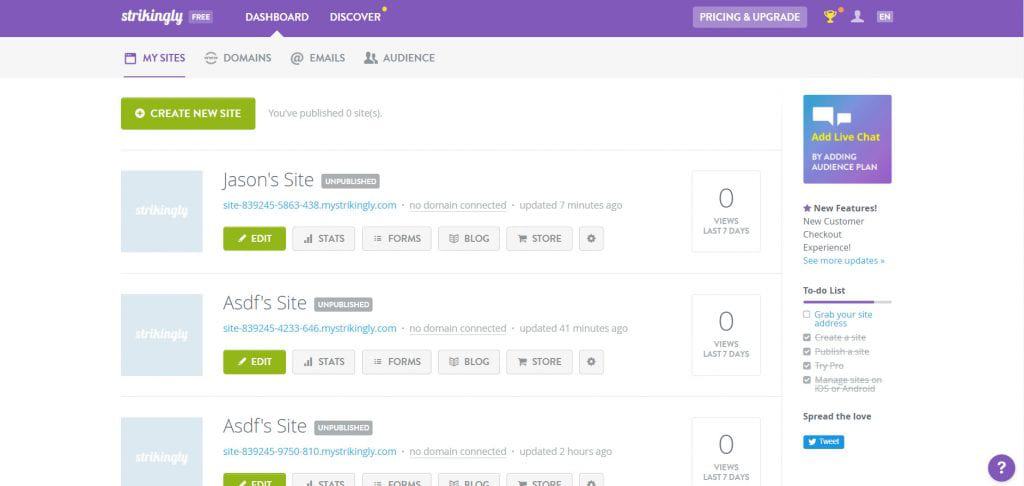The width and height of the screenshot is (1024, 486).
Task: Click the Spread the love heading
Action: 837,417
